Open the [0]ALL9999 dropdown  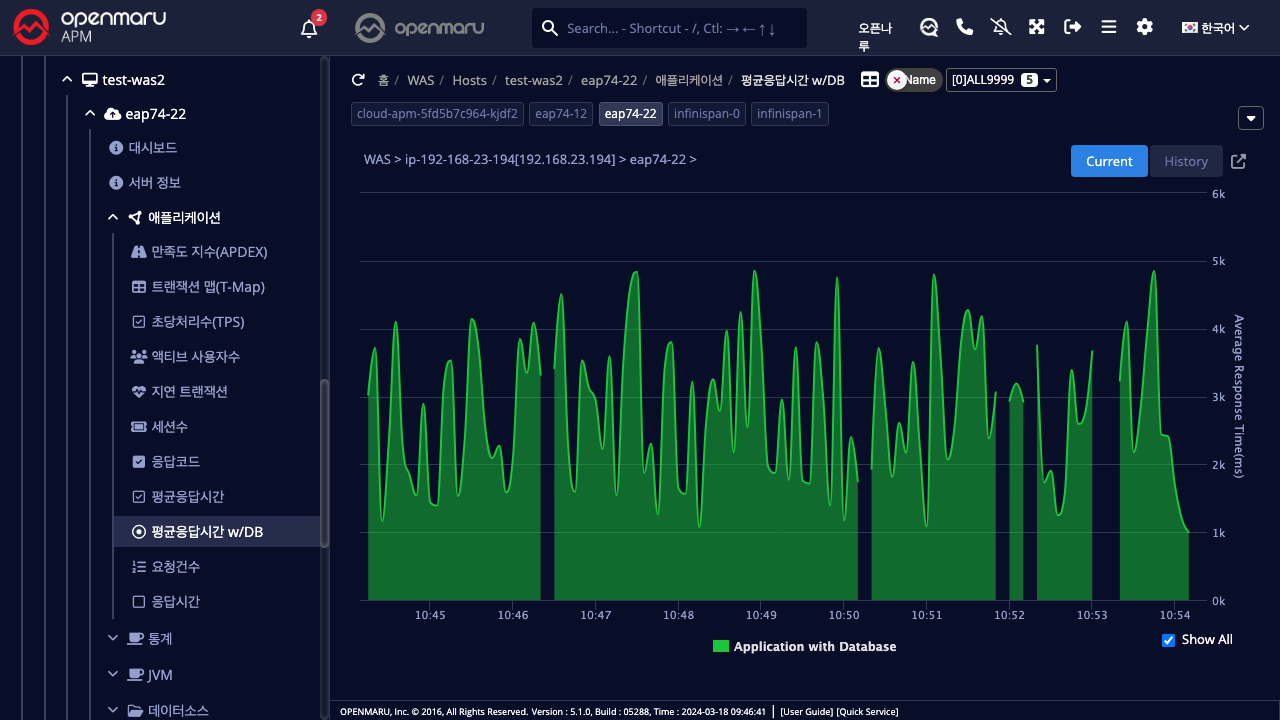point(1001,80)
